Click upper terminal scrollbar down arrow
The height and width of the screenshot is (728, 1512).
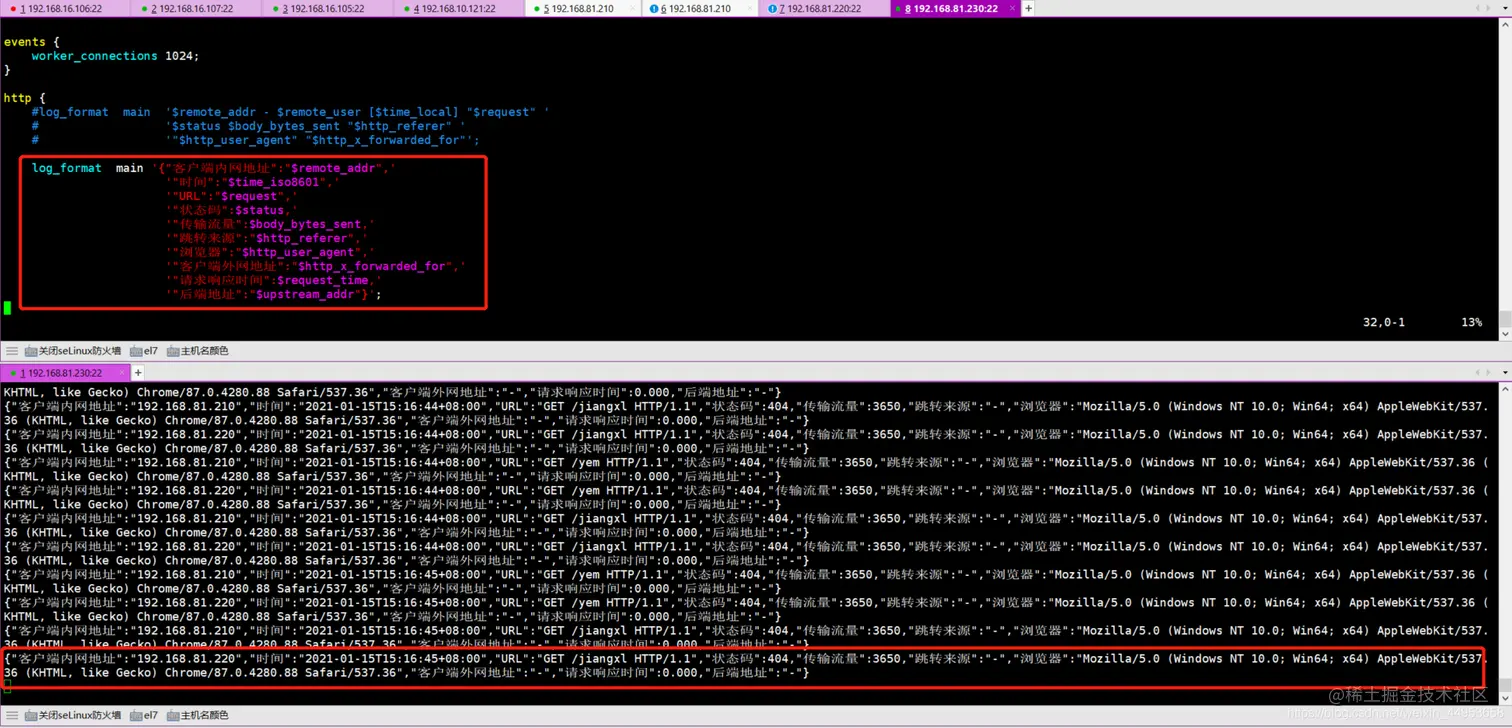(x=1505, y=334)
